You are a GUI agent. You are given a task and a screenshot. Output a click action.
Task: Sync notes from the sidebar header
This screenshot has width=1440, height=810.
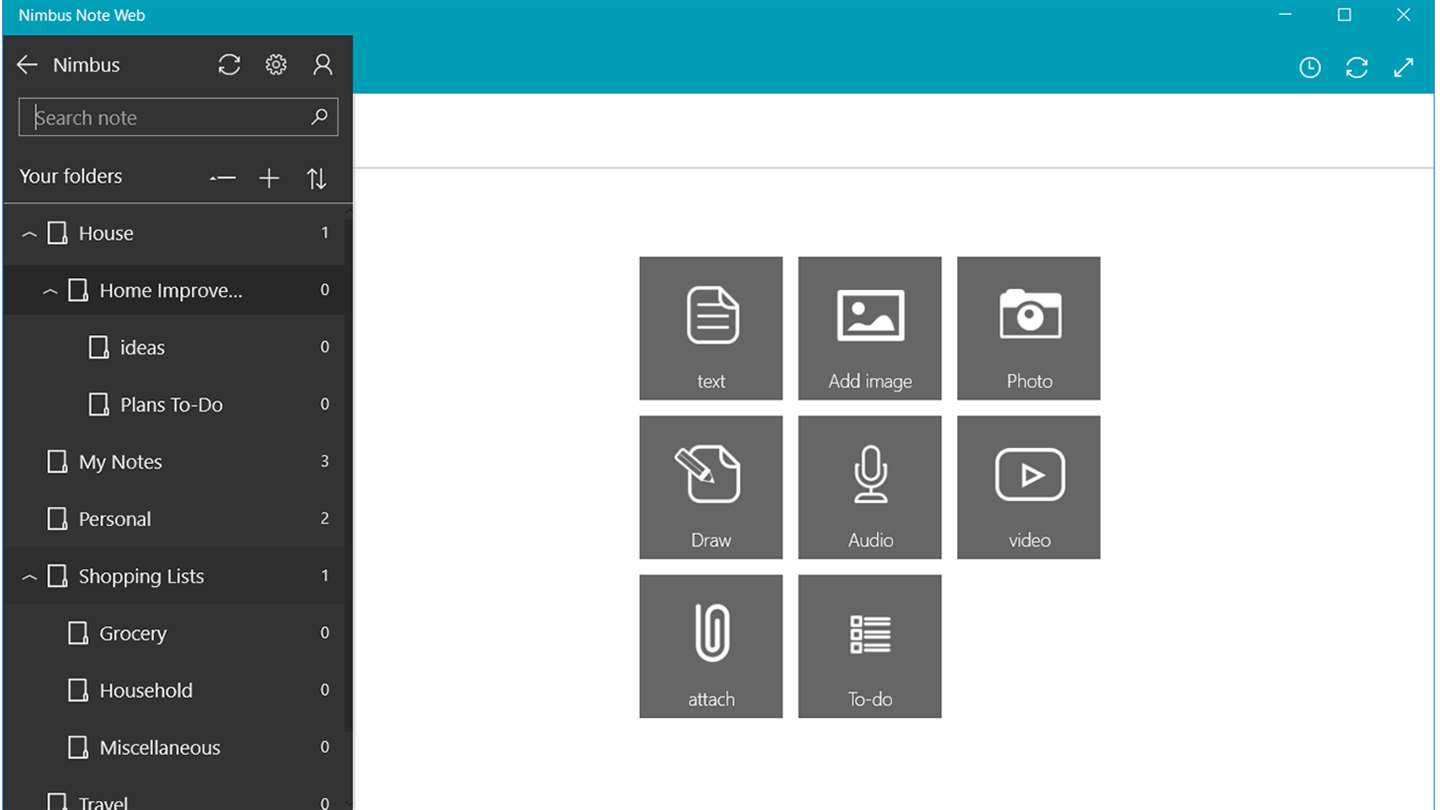click(x=229, y=65)
